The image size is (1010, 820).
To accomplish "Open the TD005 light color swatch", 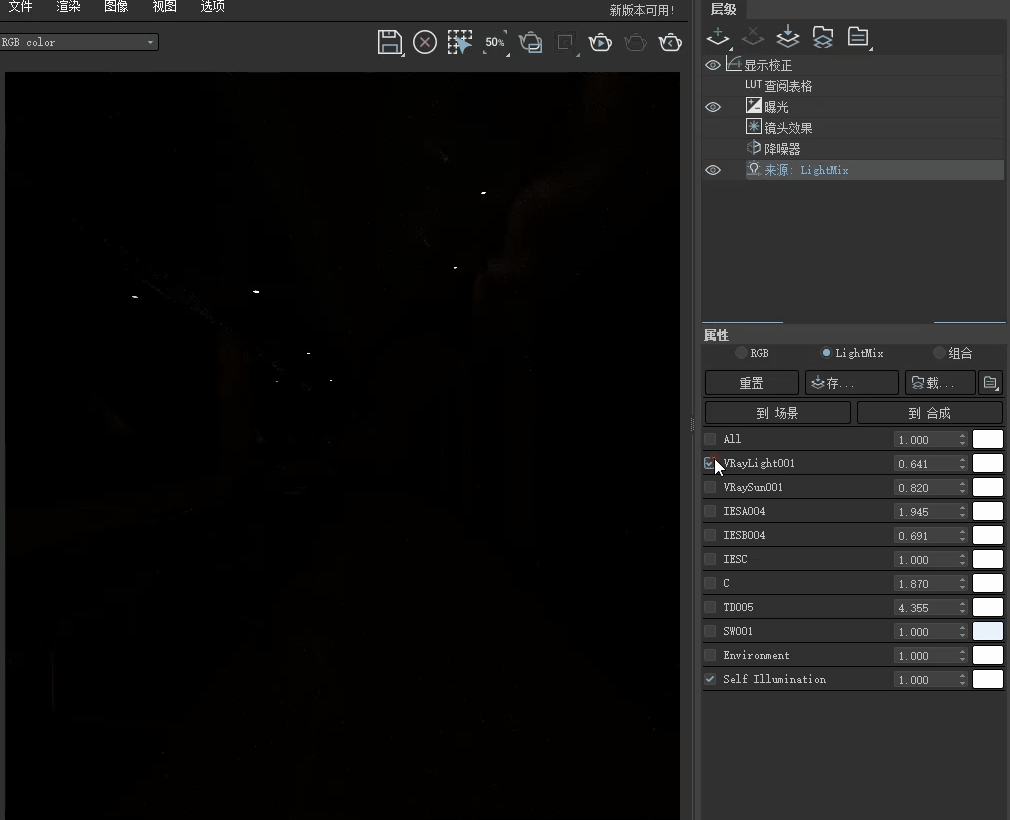I will [988, 608].
